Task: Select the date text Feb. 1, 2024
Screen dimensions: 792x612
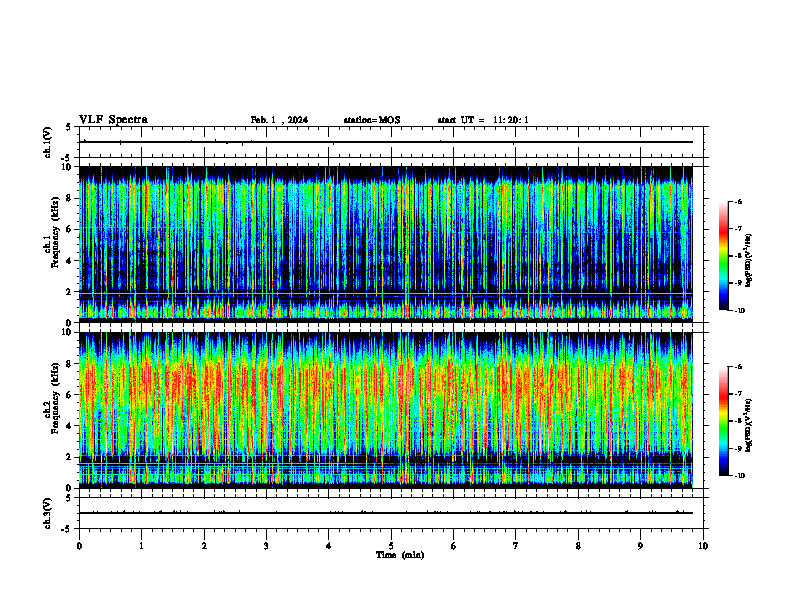Action: pyautogui.click(x=279, y=120)
